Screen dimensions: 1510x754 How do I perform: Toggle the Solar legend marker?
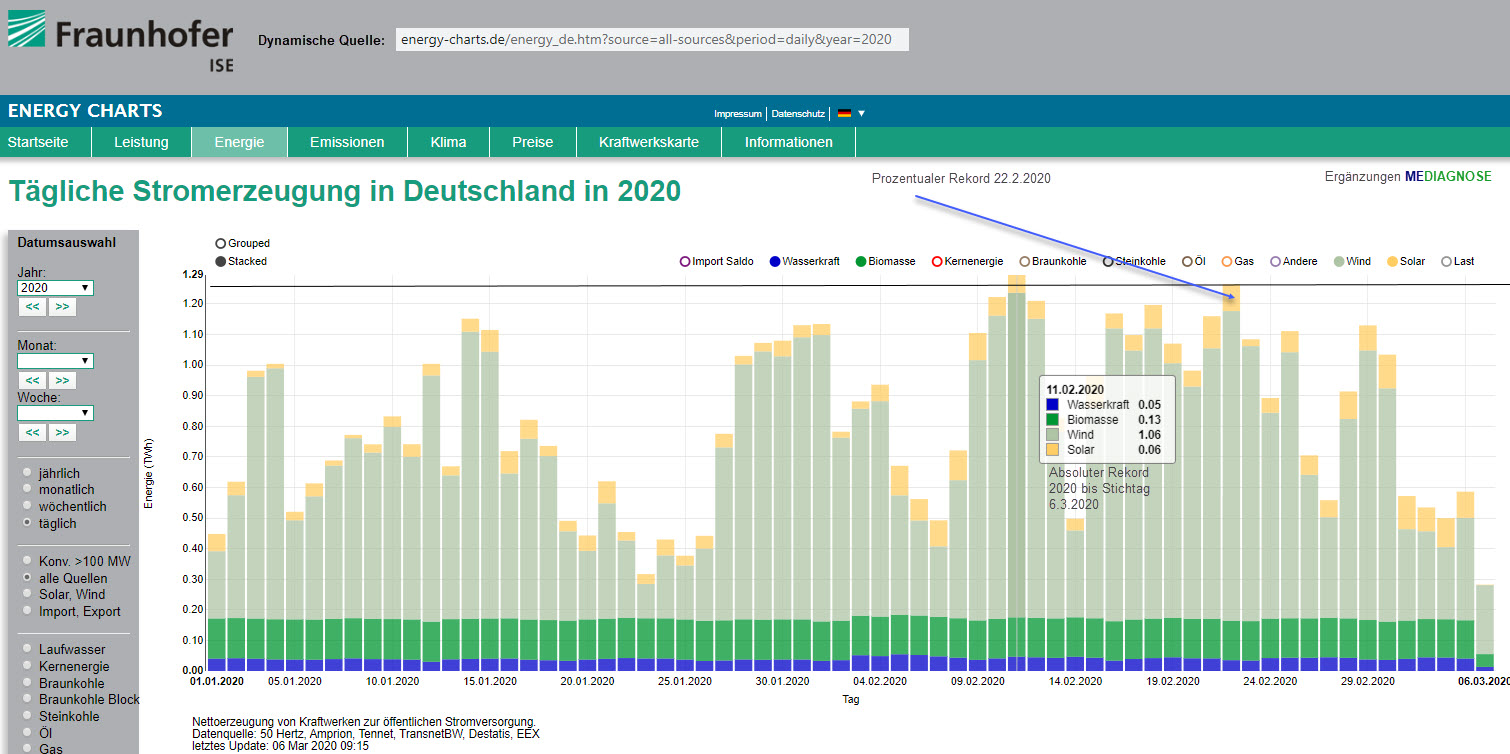click(x=1392, y=262)
